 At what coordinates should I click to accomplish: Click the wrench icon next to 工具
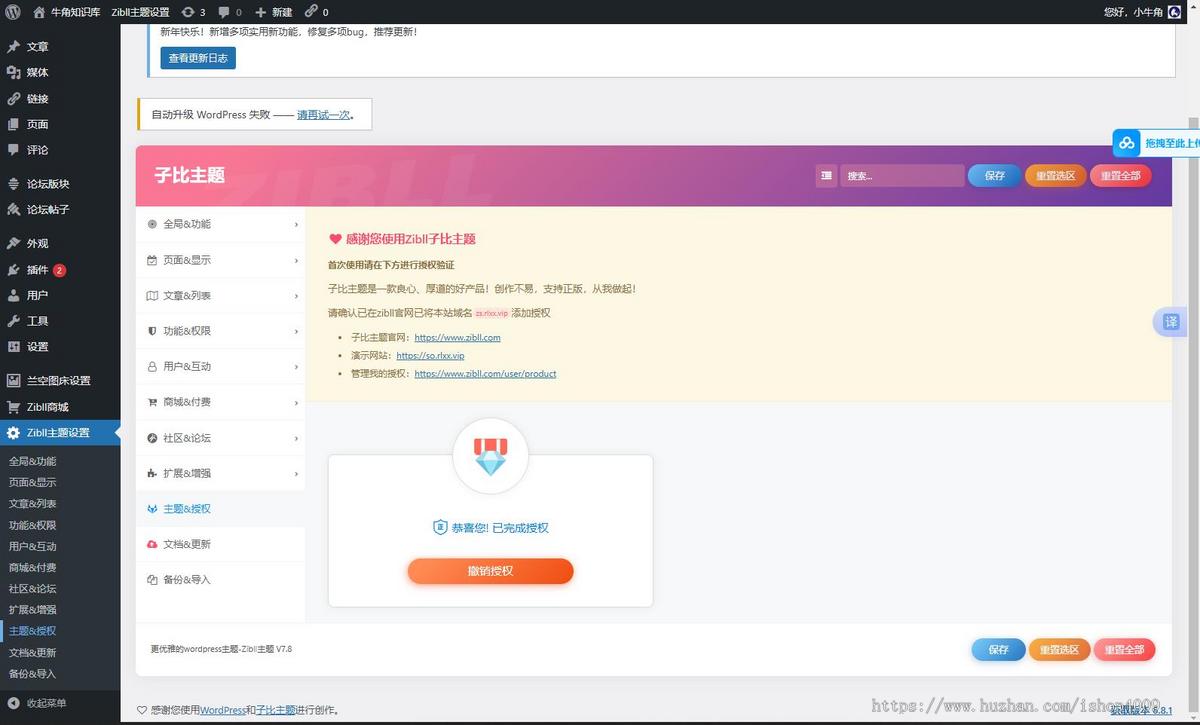(13, 321)
